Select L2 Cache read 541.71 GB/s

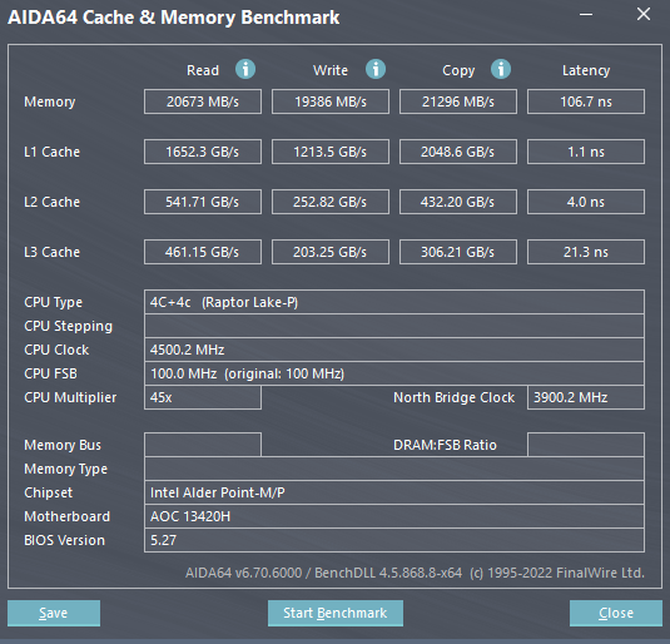tap(203, 202)
